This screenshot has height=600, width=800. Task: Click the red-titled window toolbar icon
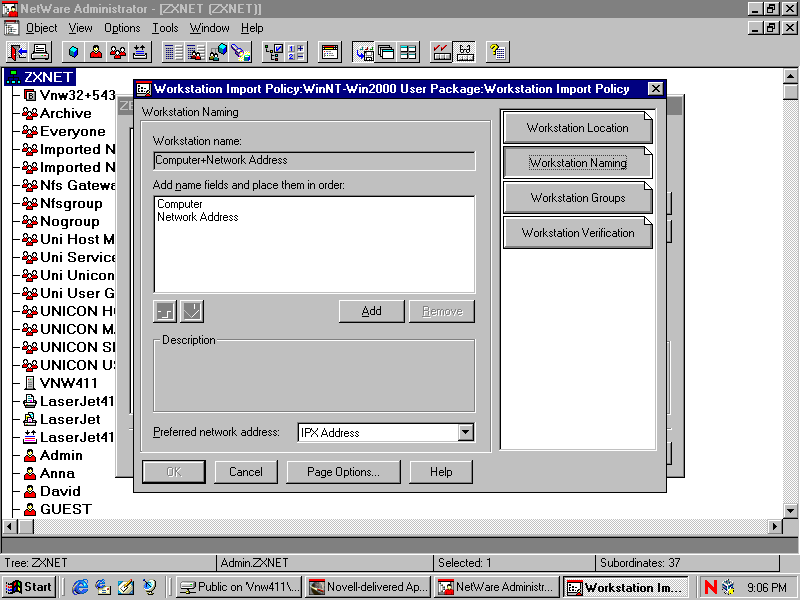[x=330, y=52]
